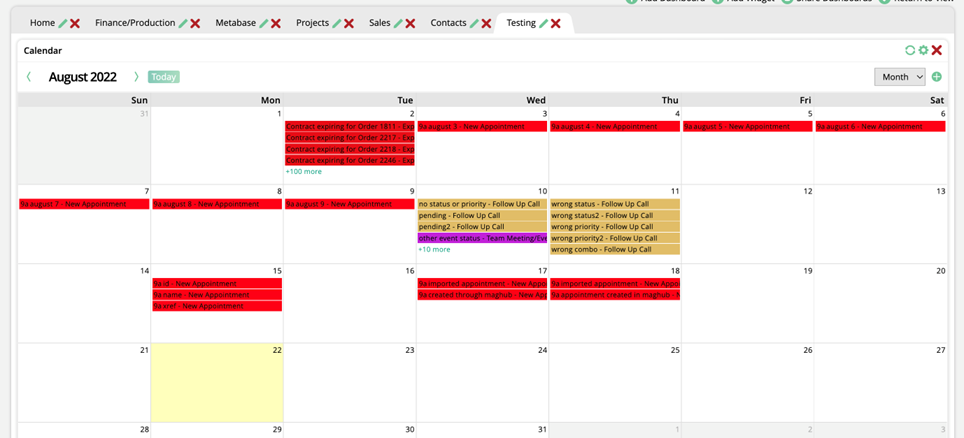This screenshot has width=964, height=438.
Task: Open '9a imported appointment' event on August 18
Action: (x=615, y=284)
